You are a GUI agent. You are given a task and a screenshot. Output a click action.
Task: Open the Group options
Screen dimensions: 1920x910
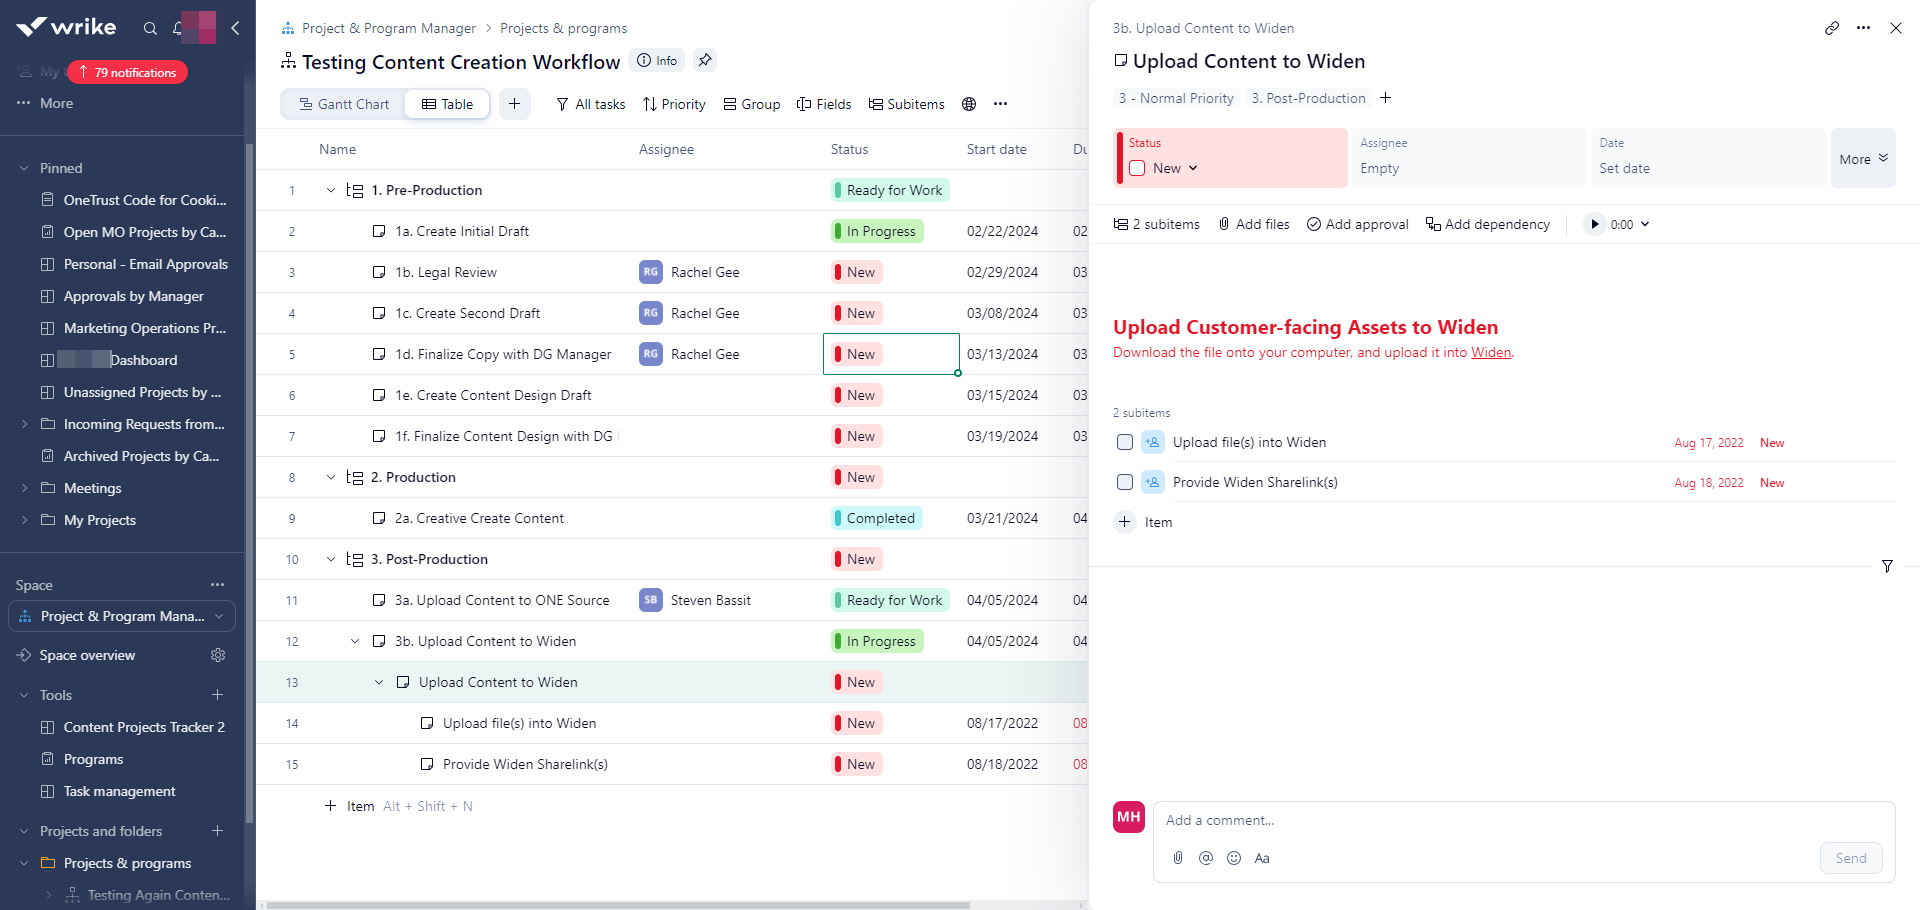[752, 104]
